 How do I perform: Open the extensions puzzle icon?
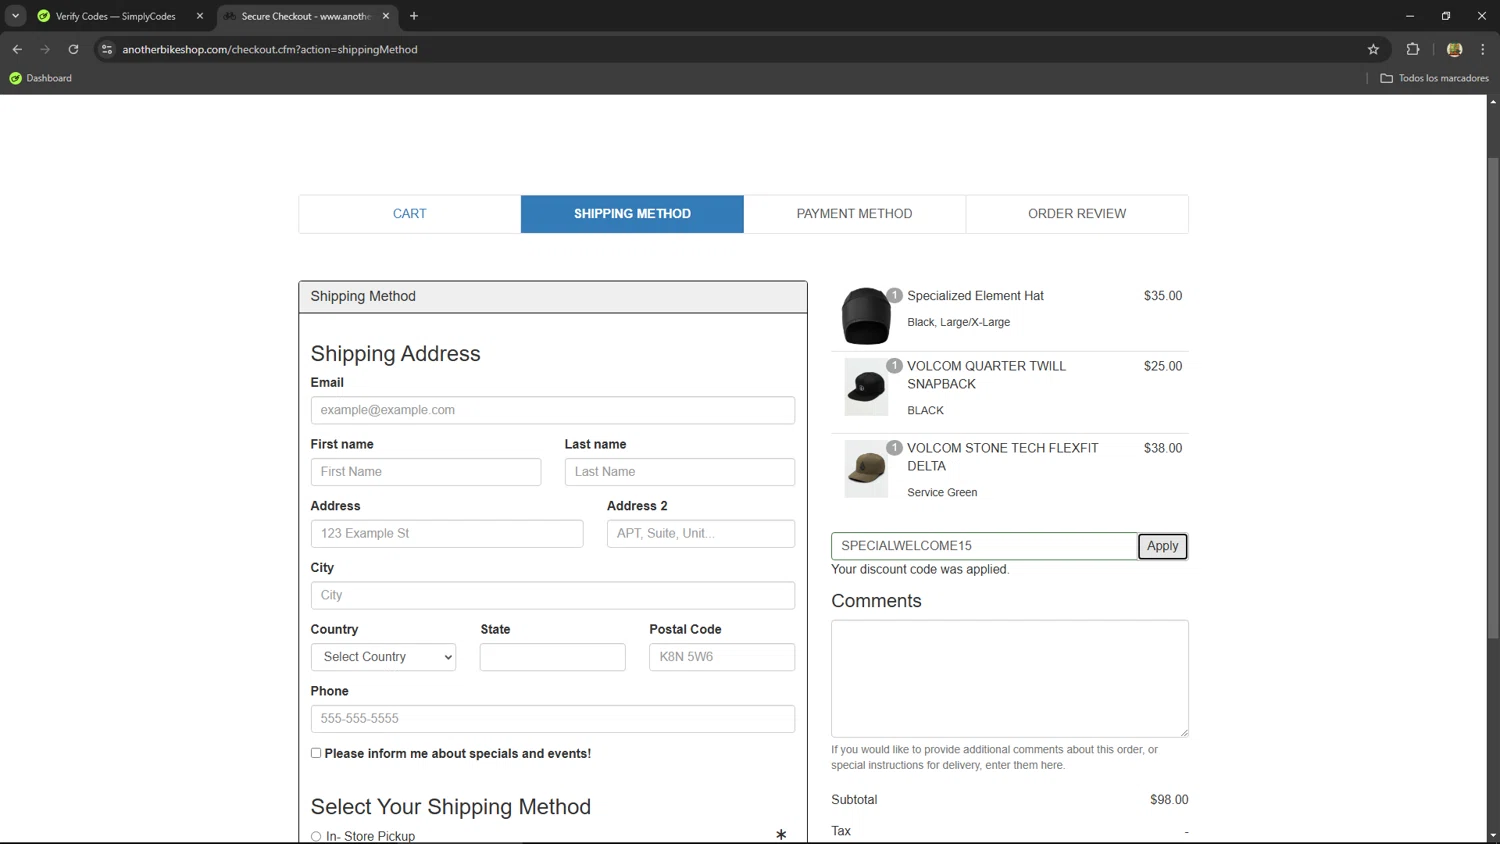[1413, 49]
